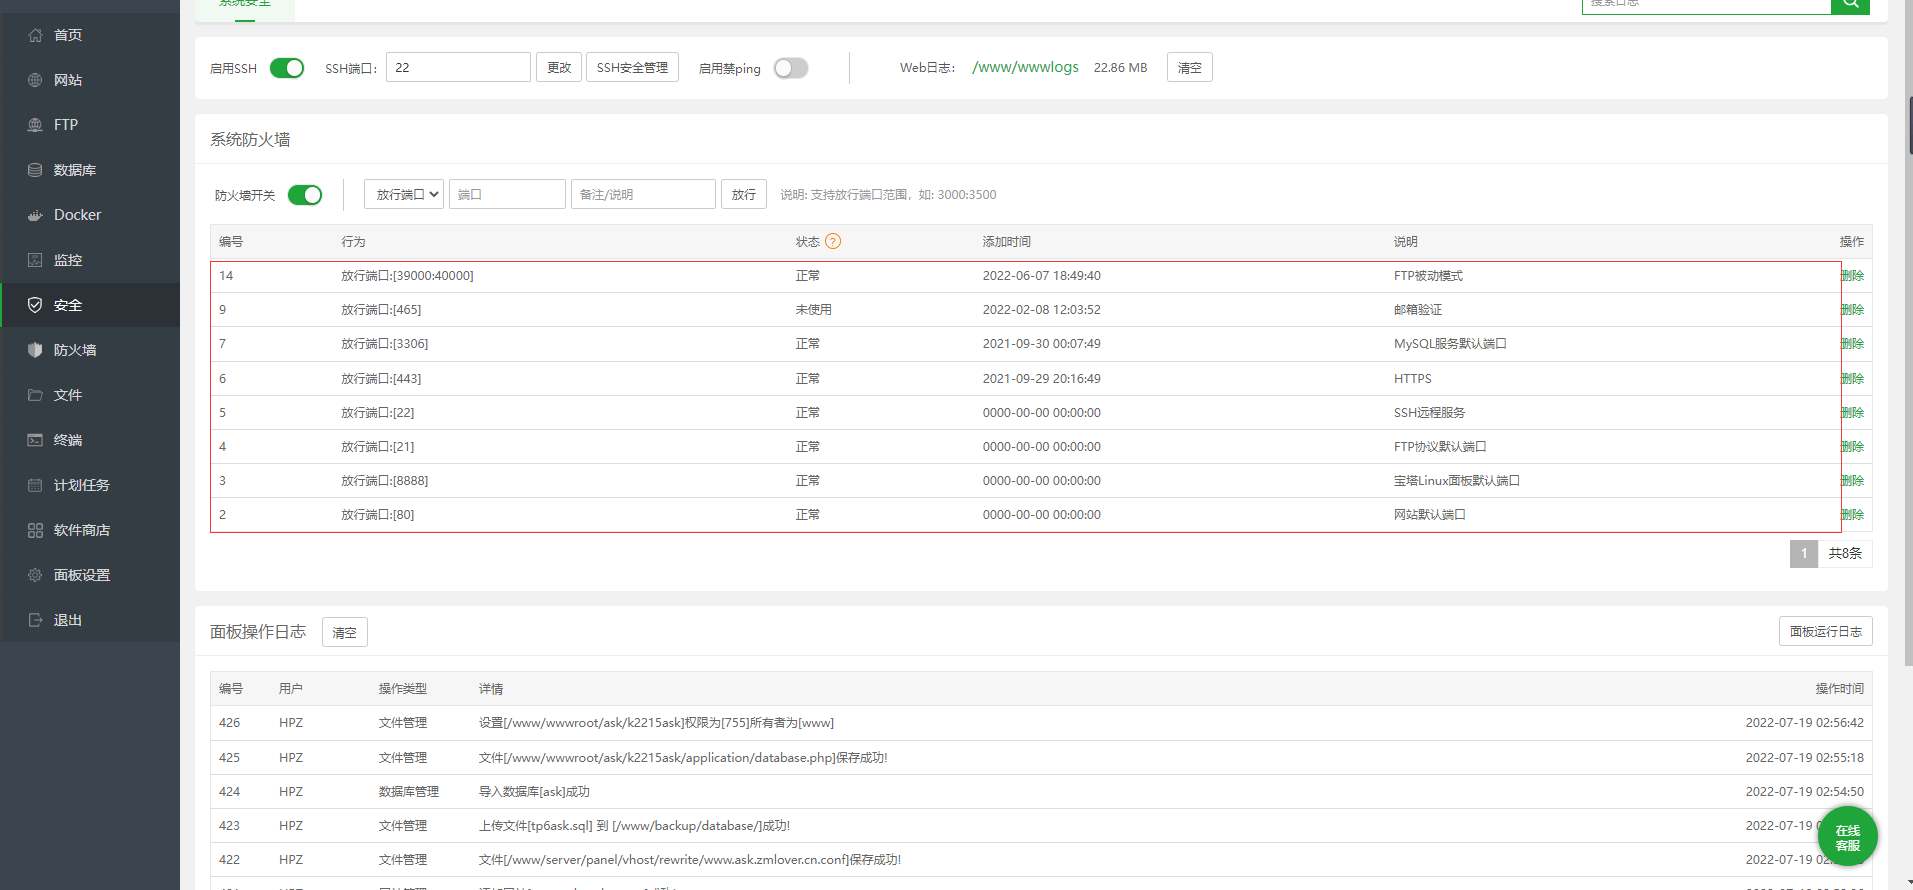Viewport: 1913px width, 890px height.
Task: Delete port 8888 rule
Action: click(x=1852, y=481)
